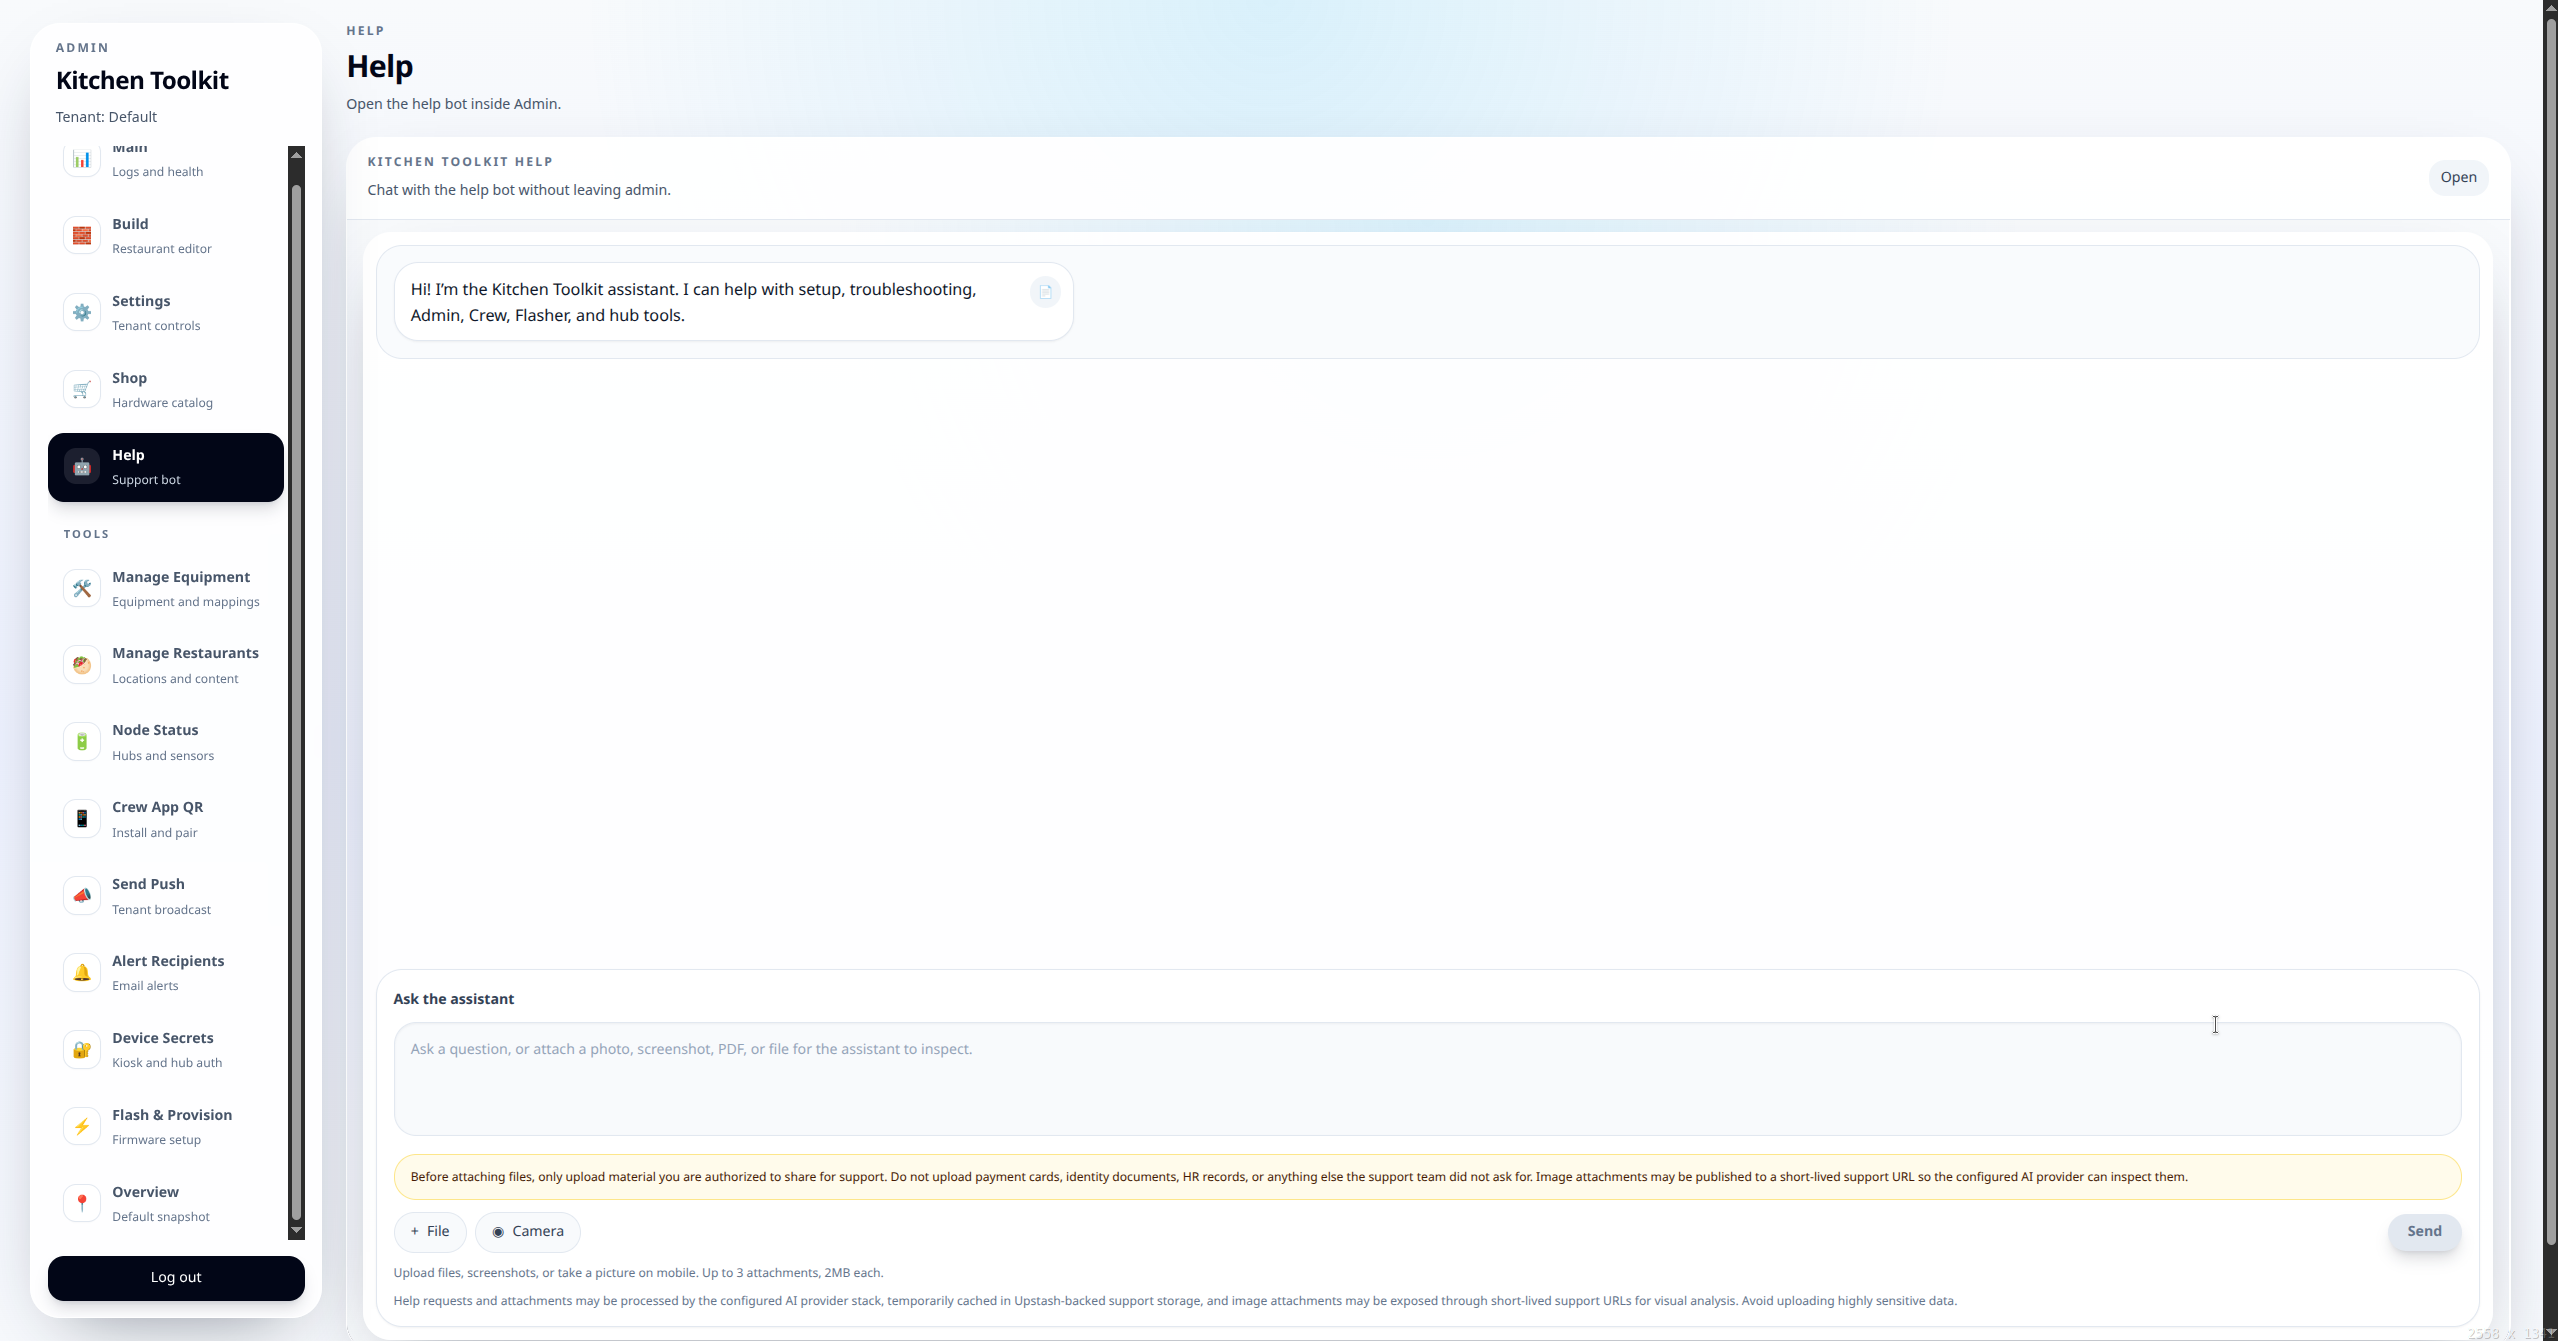Open the Shop hardware catalog

click(x=166, y=390)
